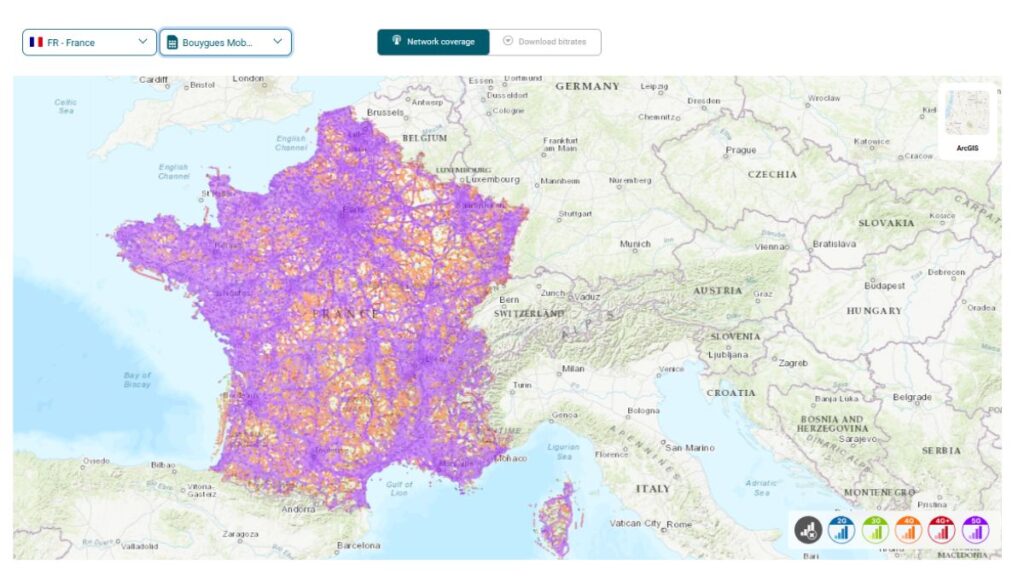Toggle the red 4G+ coverage layer icon

942,530
